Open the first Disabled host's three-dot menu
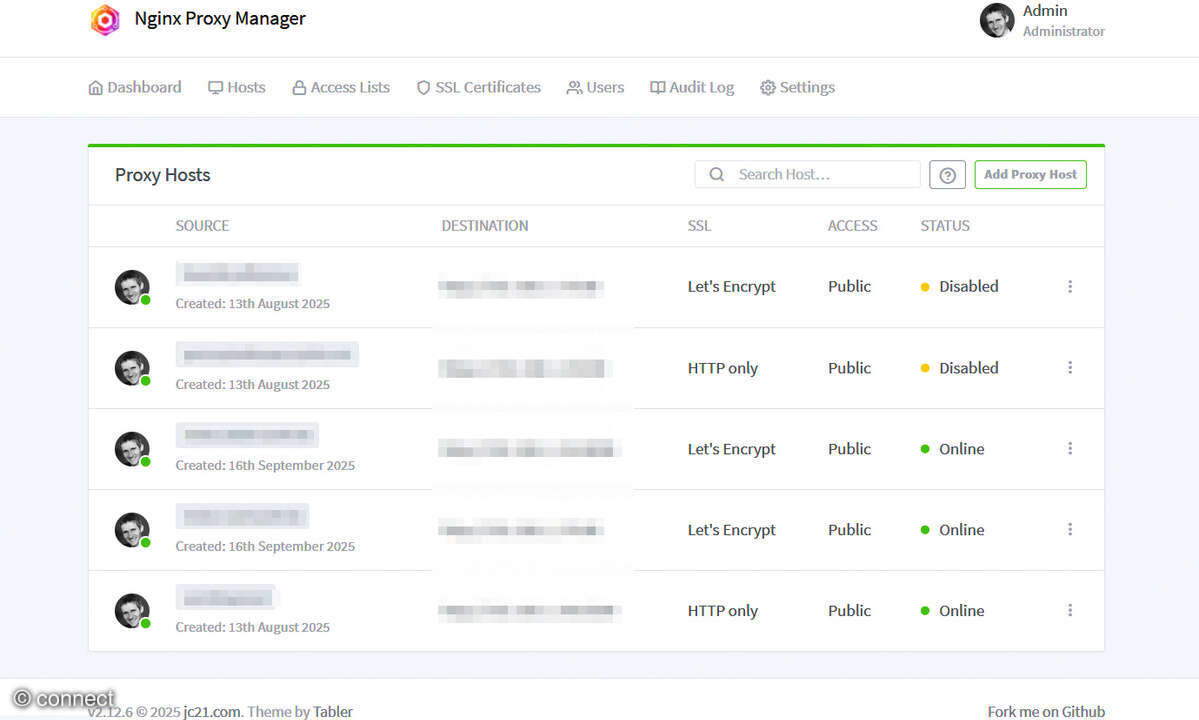Image resolution: width=1199 pixels, height=720 pixels. point(1070,286)
